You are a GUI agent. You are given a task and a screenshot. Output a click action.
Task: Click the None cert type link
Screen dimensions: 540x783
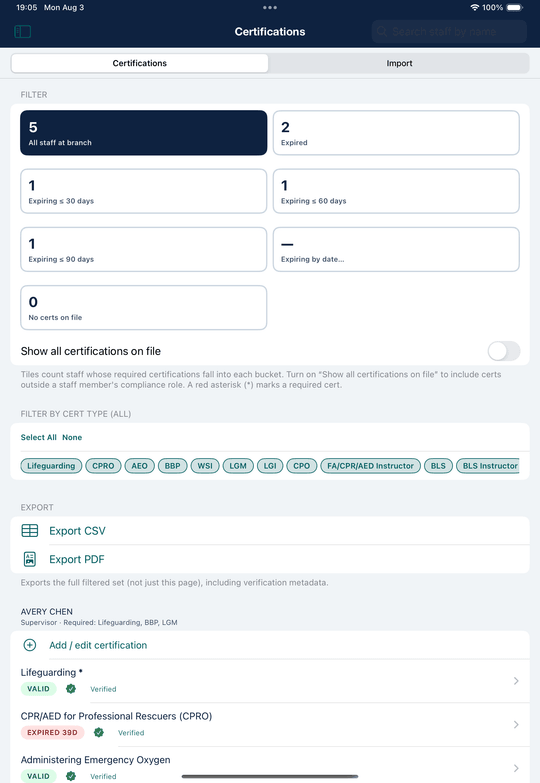(72, 437)
